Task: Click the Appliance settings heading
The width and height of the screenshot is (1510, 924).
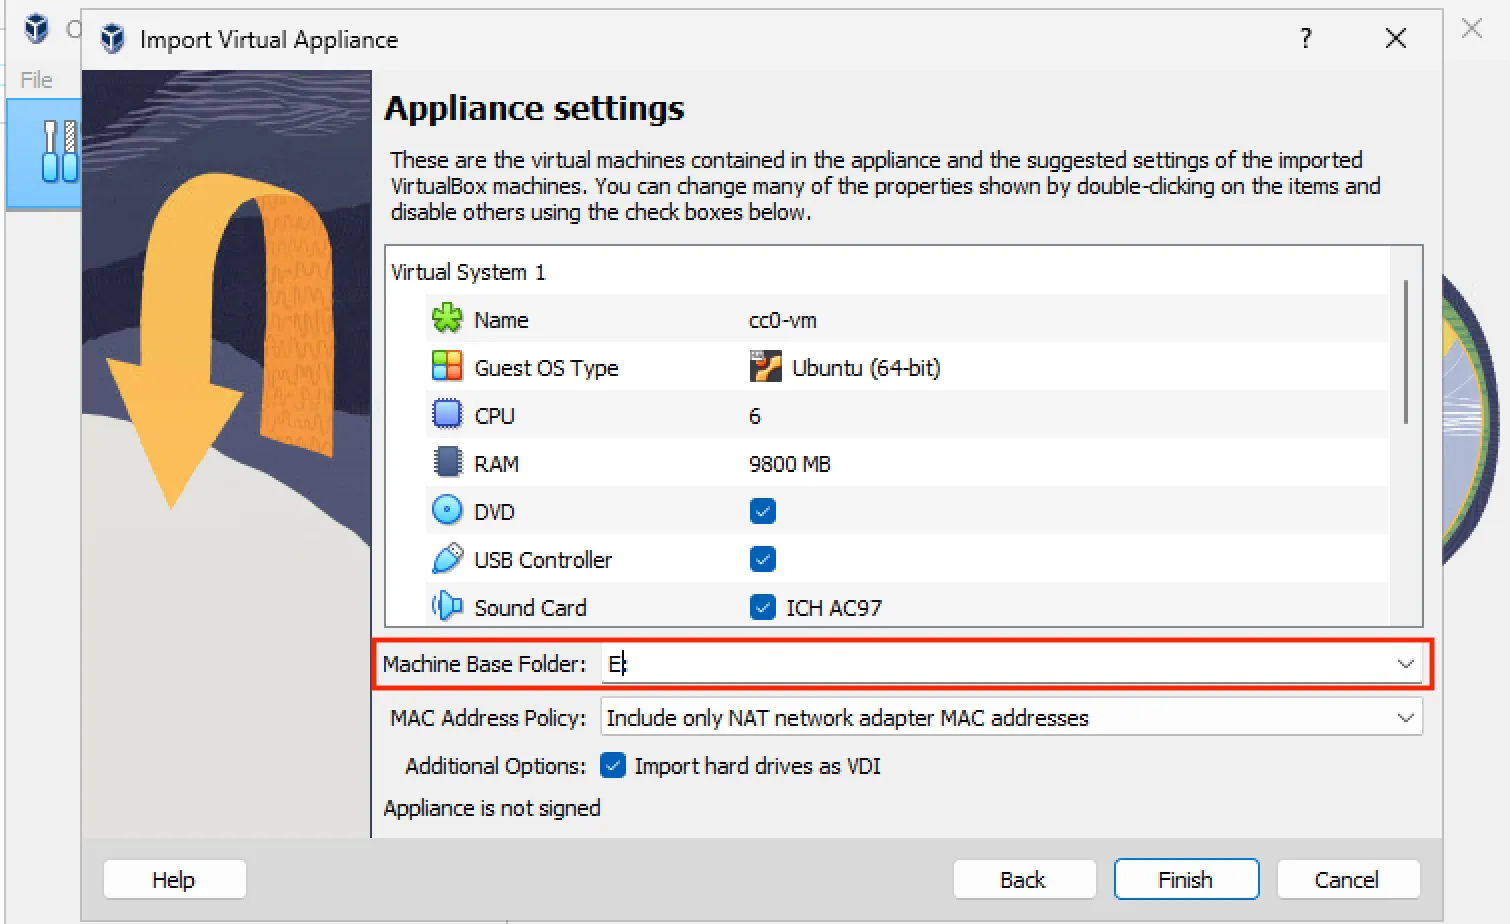Action: [x=535, y=108]
